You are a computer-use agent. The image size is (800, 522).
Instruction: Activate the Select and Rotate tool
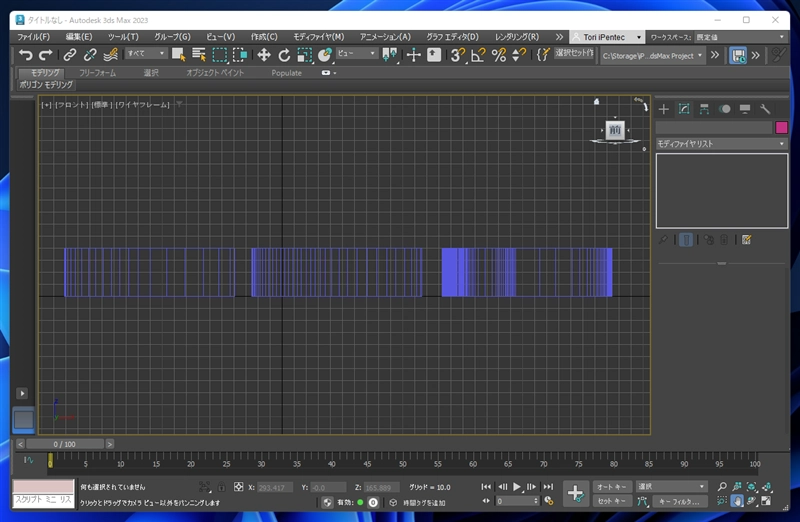point(284,55)
